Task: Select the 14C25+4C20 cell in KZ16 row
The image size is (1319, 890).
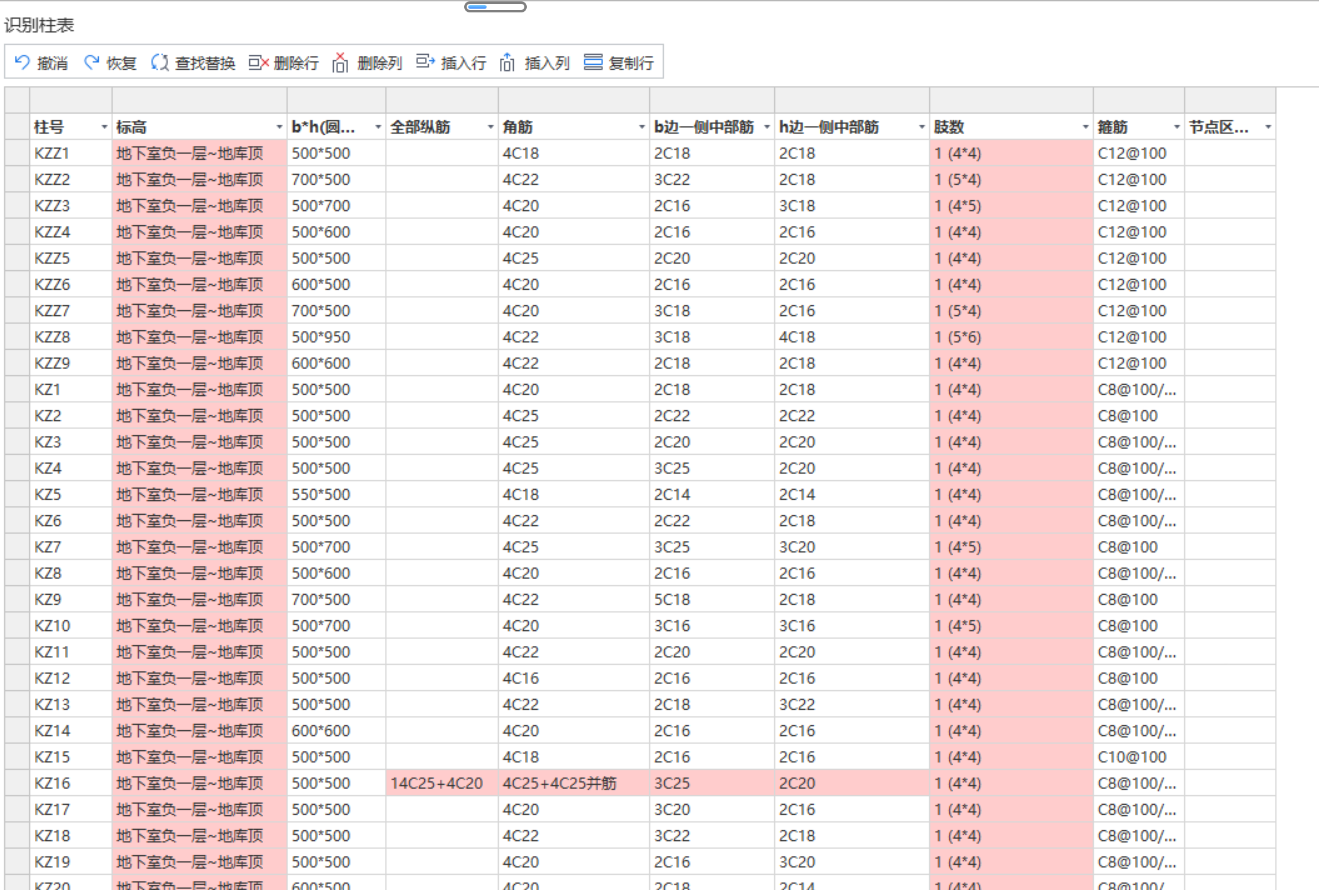Action: (x=442, y=783)
